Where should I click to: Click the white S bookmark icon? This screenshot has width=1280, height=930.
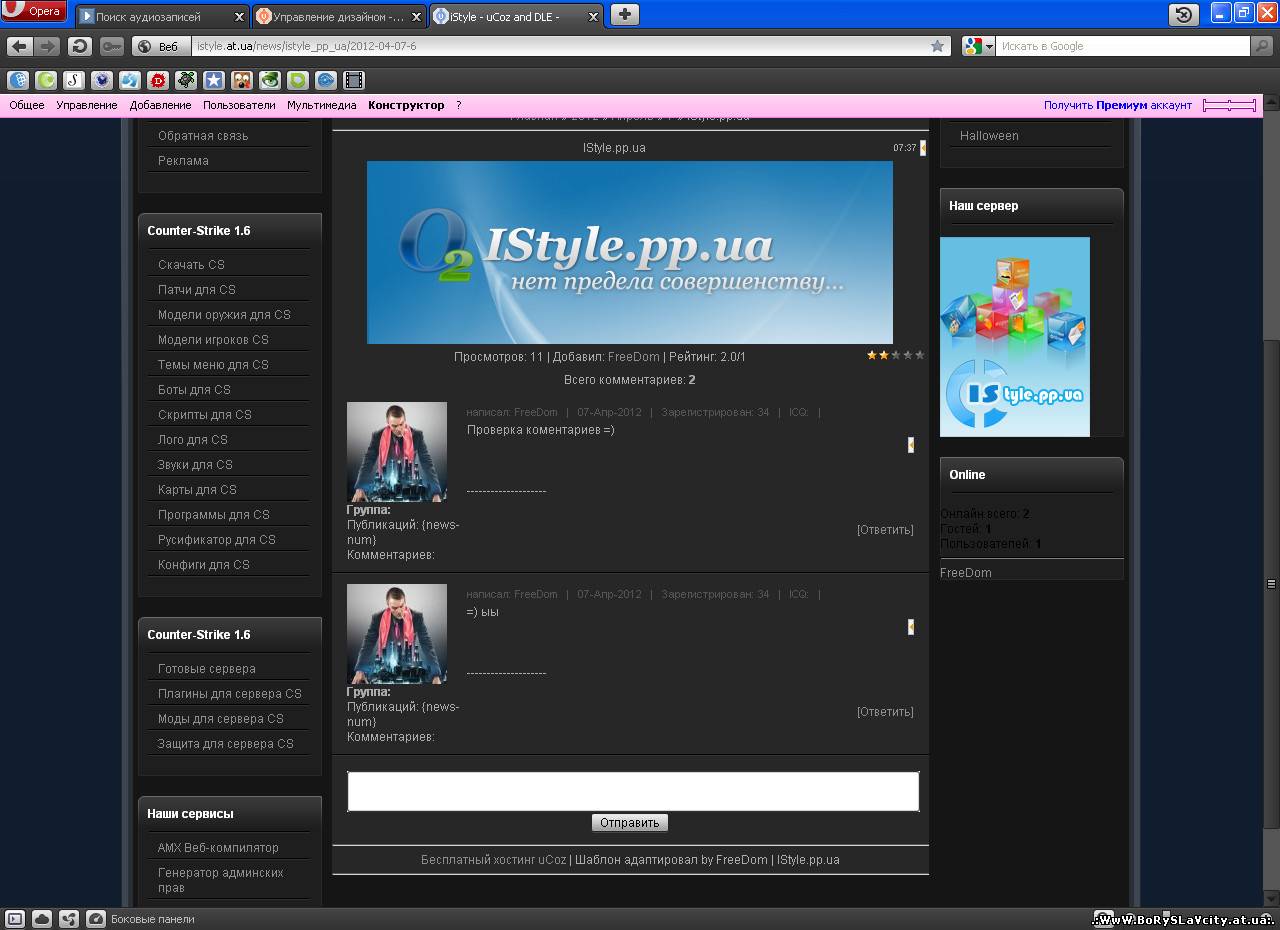coord(74,80)
